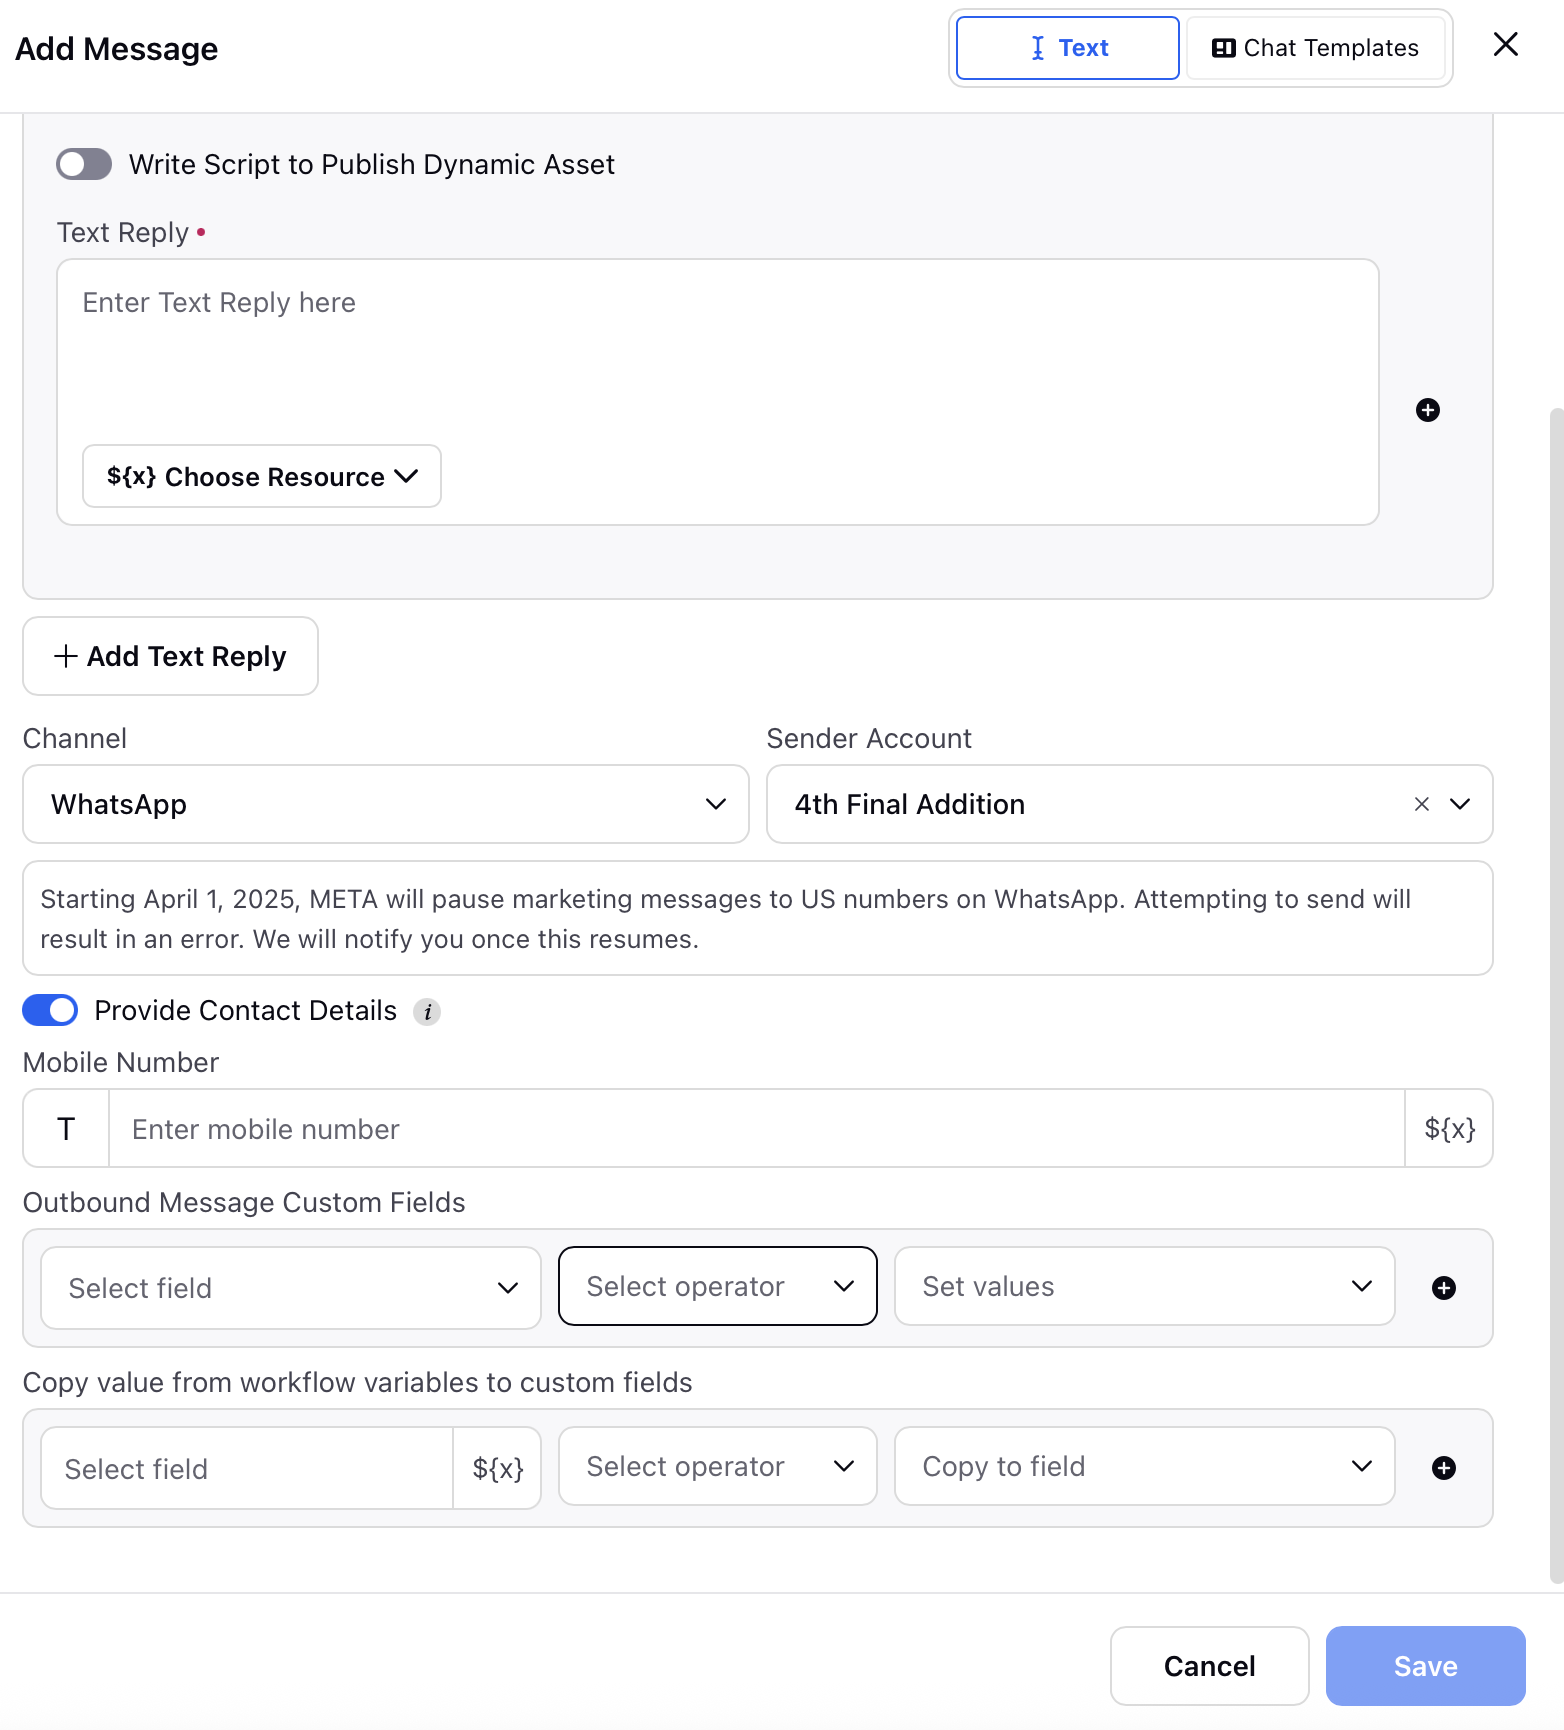Focus the Enter mobile number field

[x=757, y=1129]
